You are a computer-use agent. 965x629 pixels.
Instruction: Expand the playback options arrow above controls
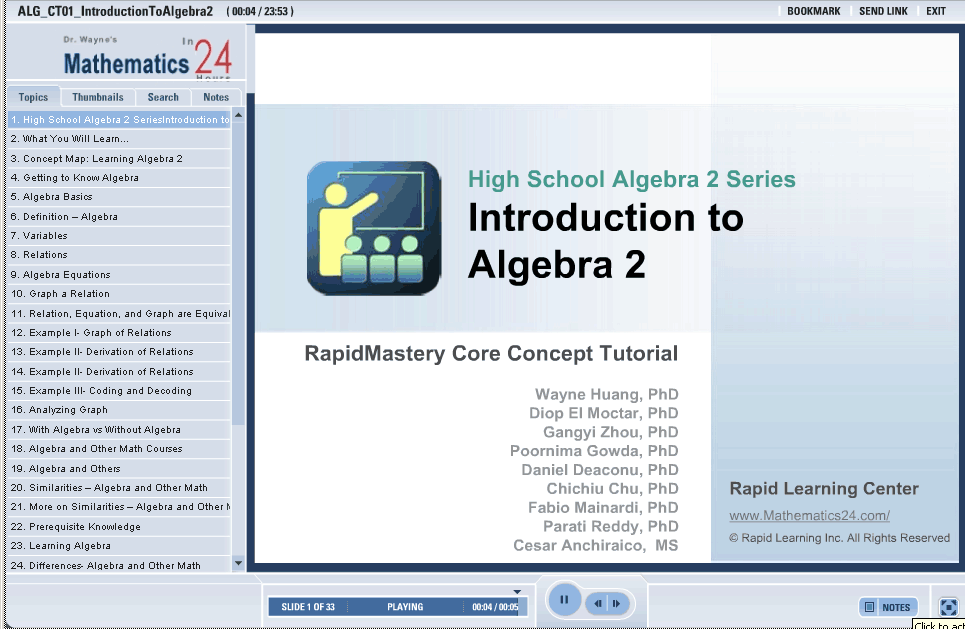click(x=517, y=591)
